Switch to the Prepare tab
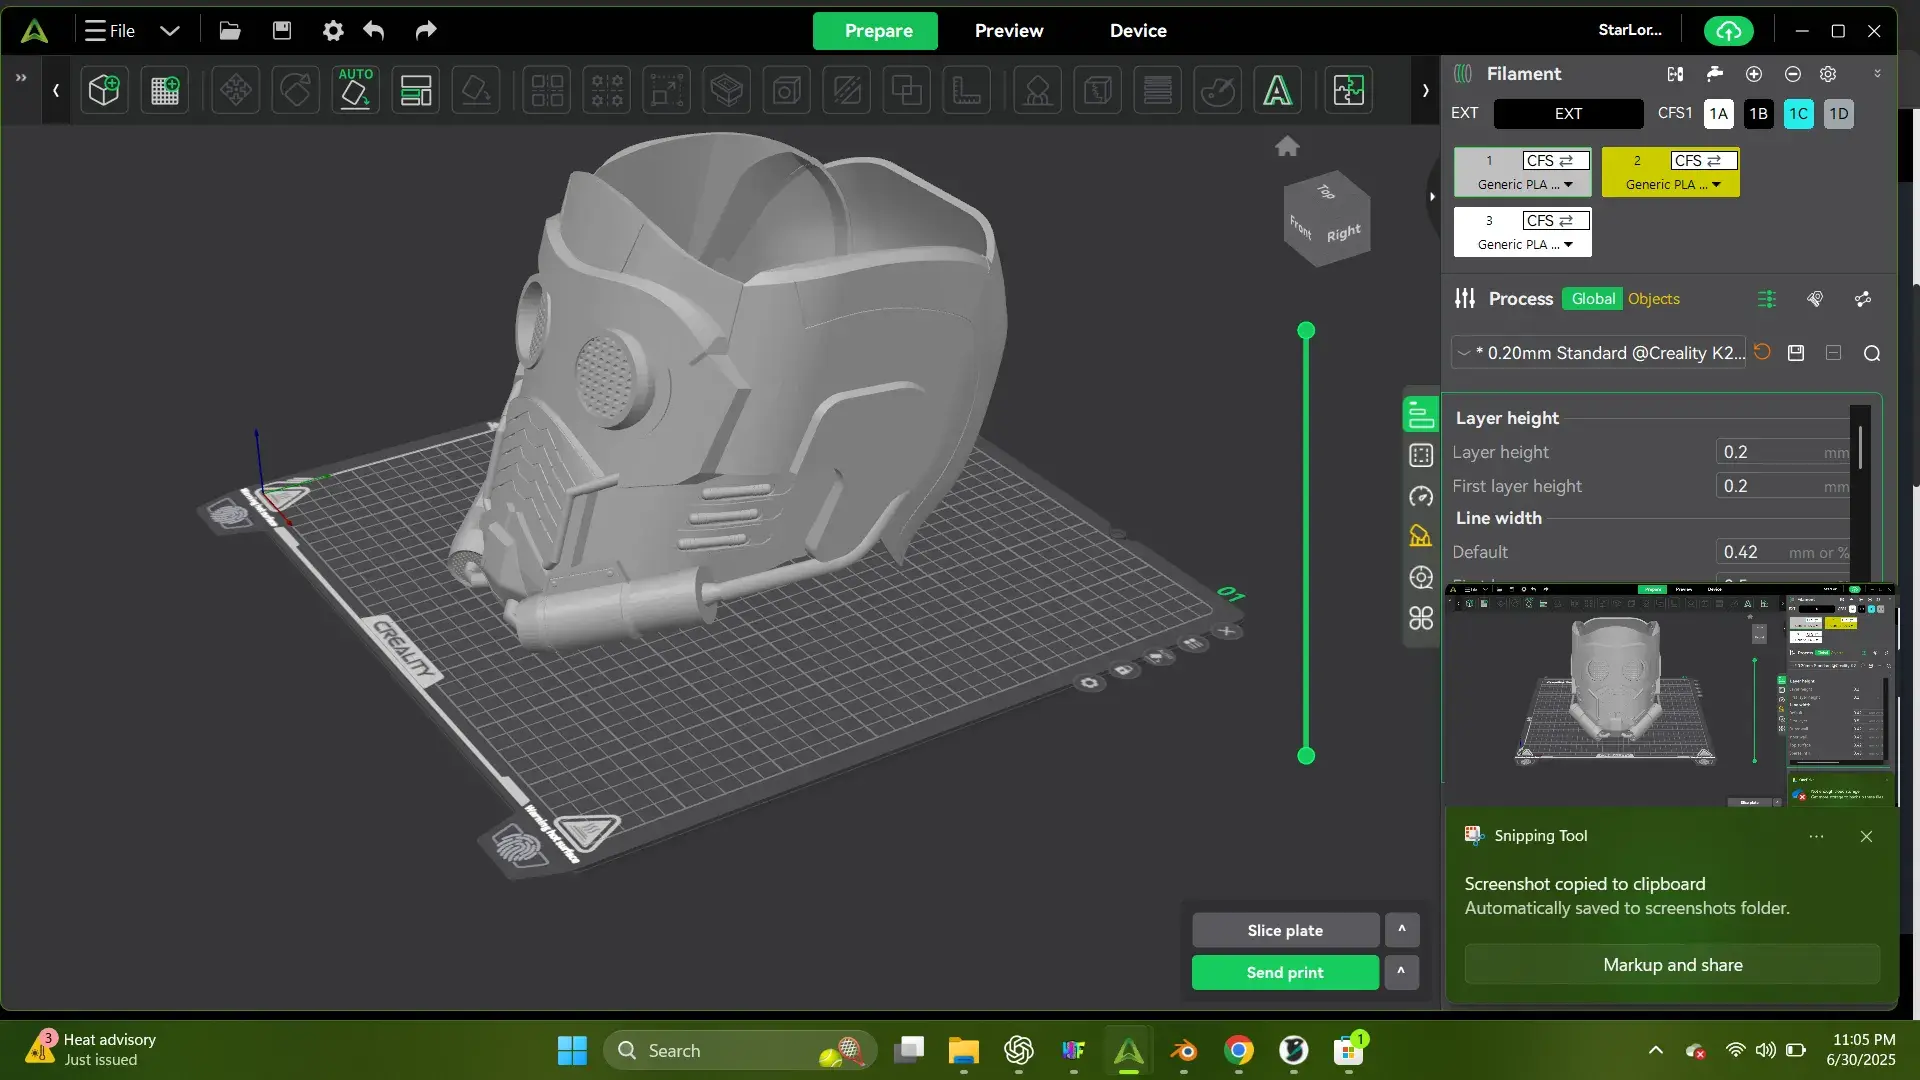This screenshot has width=1920, height=1080. [876, 31]
